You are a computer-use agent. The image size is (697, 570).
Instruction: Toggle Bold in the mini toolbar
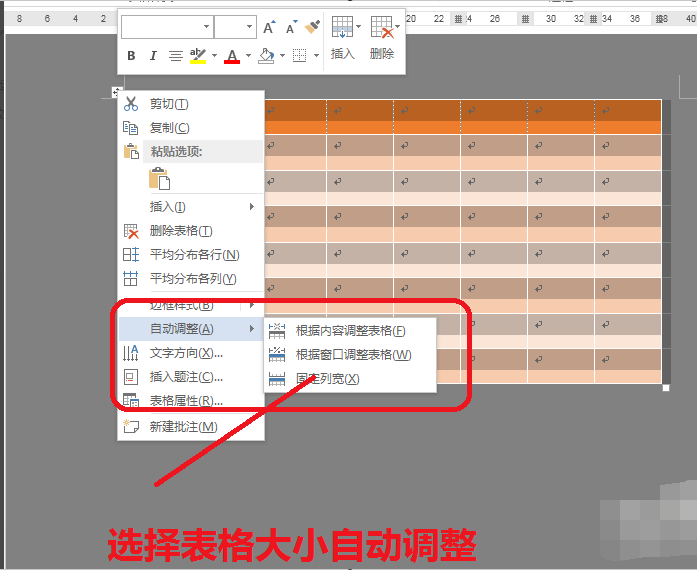(131, 56)
